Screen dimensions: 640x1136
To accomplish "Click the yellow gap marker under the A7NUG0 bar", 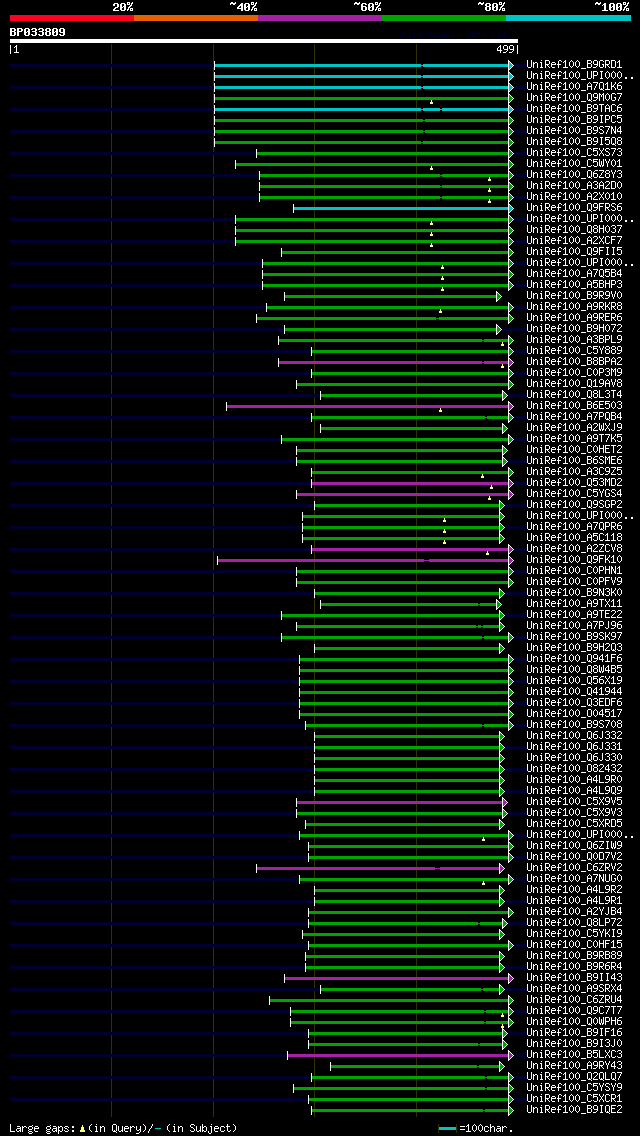I will pyautogui.click(x=483, y=883).
